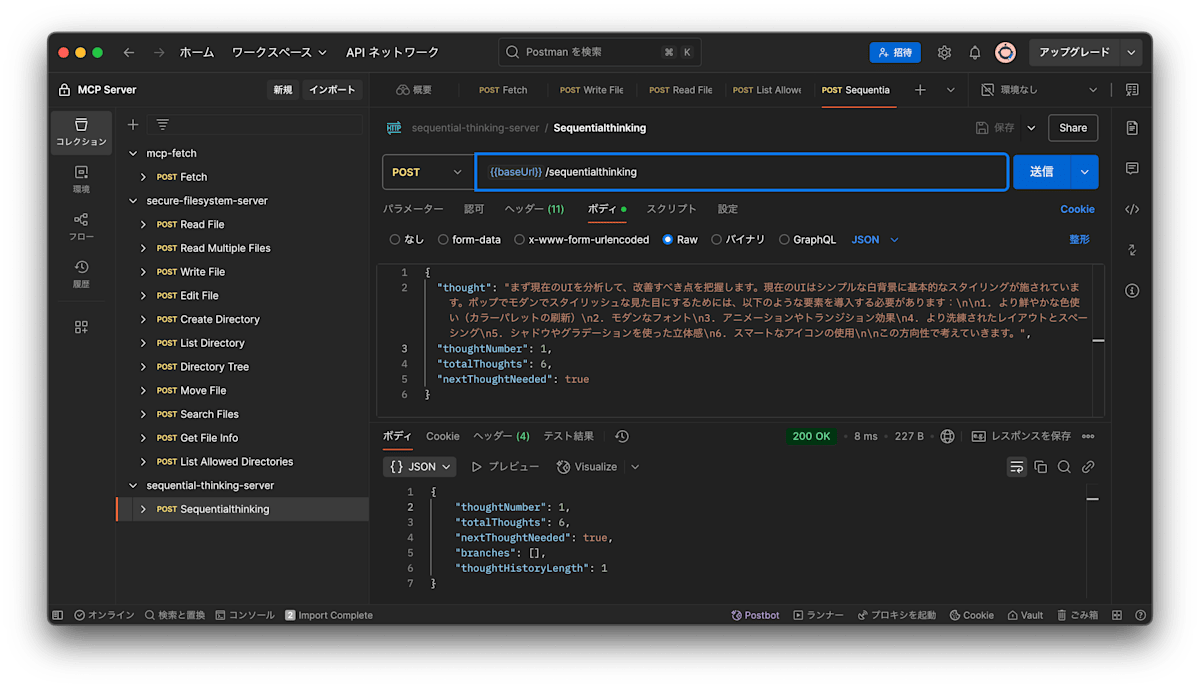Open the code snippet icon in right sidebar

pos(1132,209)
